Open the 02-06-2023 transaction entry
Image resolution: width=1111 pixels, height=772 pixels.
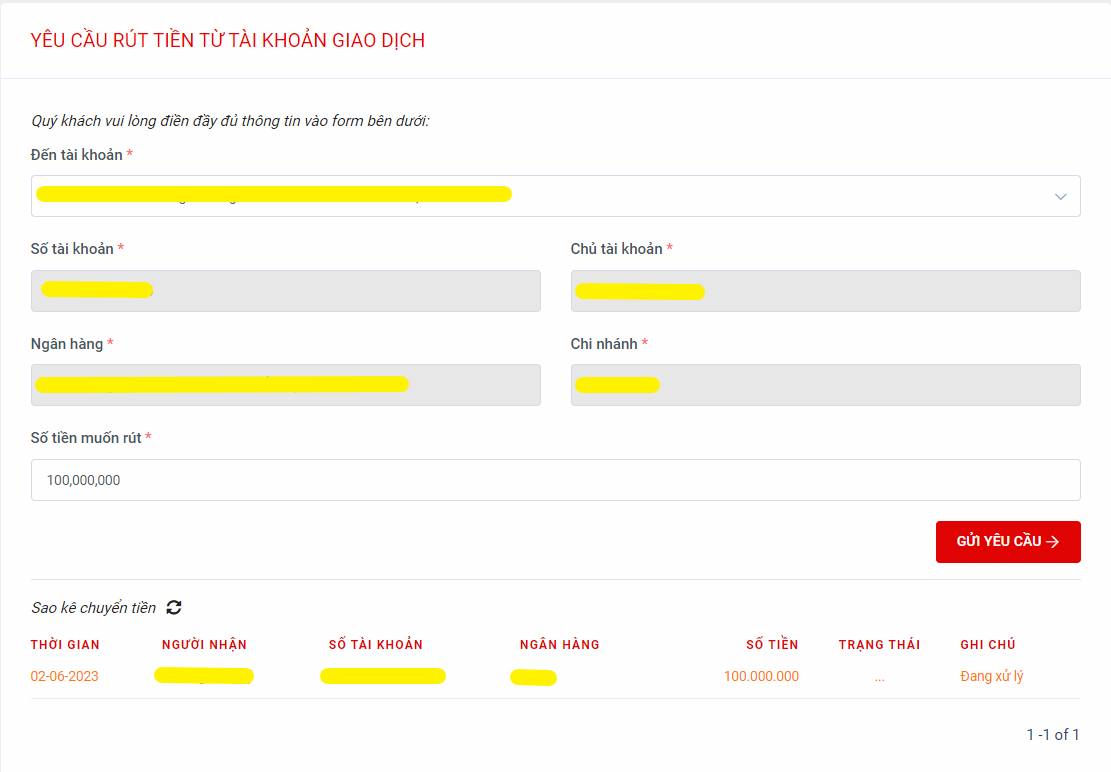65,677
